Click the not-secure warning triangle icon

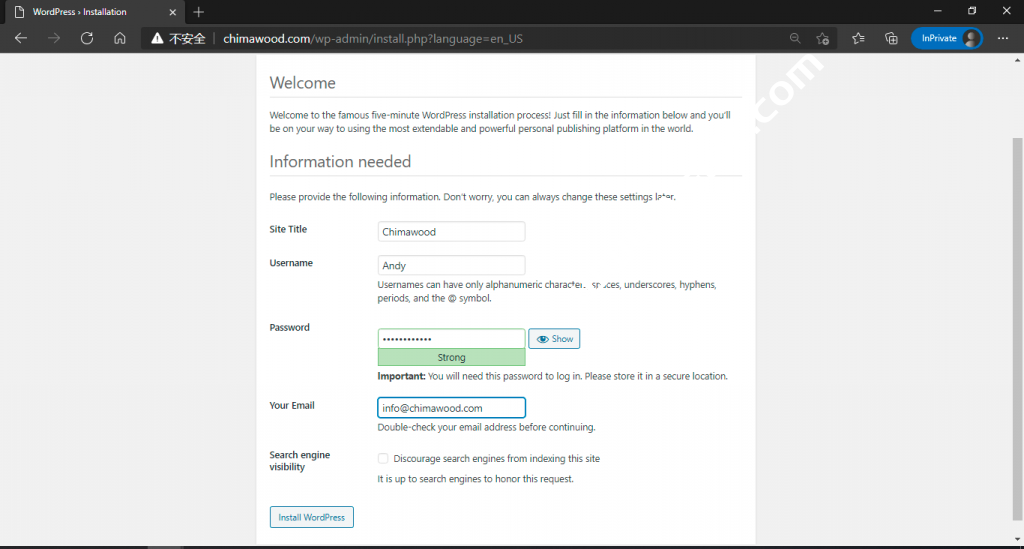point(156,39)
